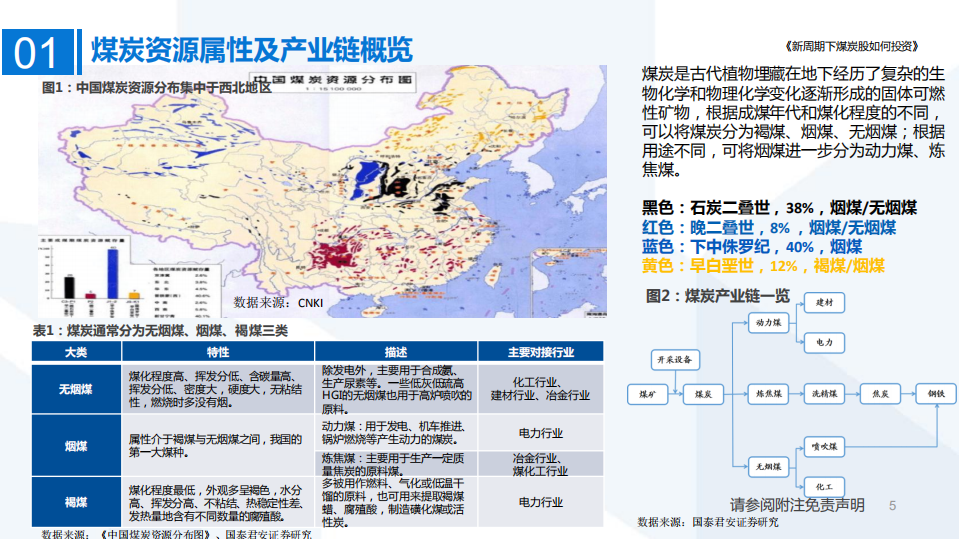Select the '焦炭' flowchart box
This screenshot has width=959, height=539.
click(x=880, y=394)
